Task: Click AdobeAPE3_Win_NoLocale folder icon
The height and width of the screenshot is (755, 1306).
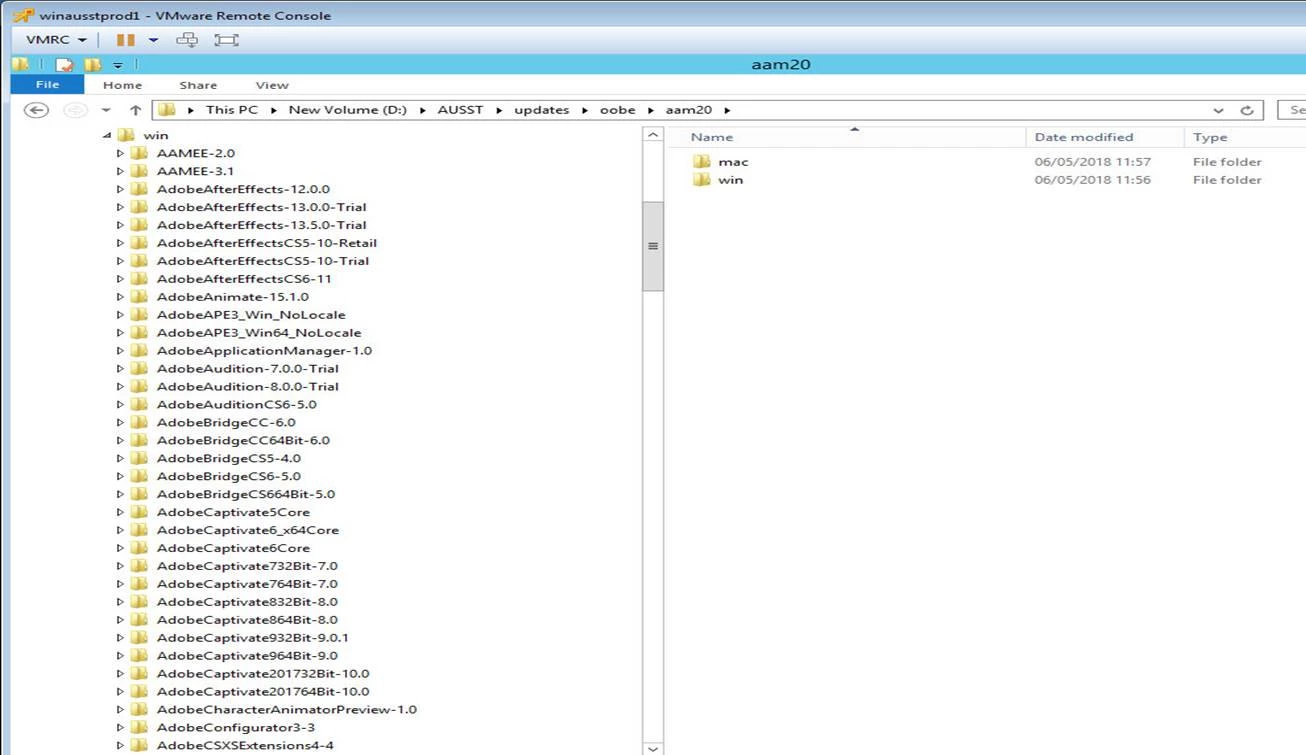Action: click(140, 315)
